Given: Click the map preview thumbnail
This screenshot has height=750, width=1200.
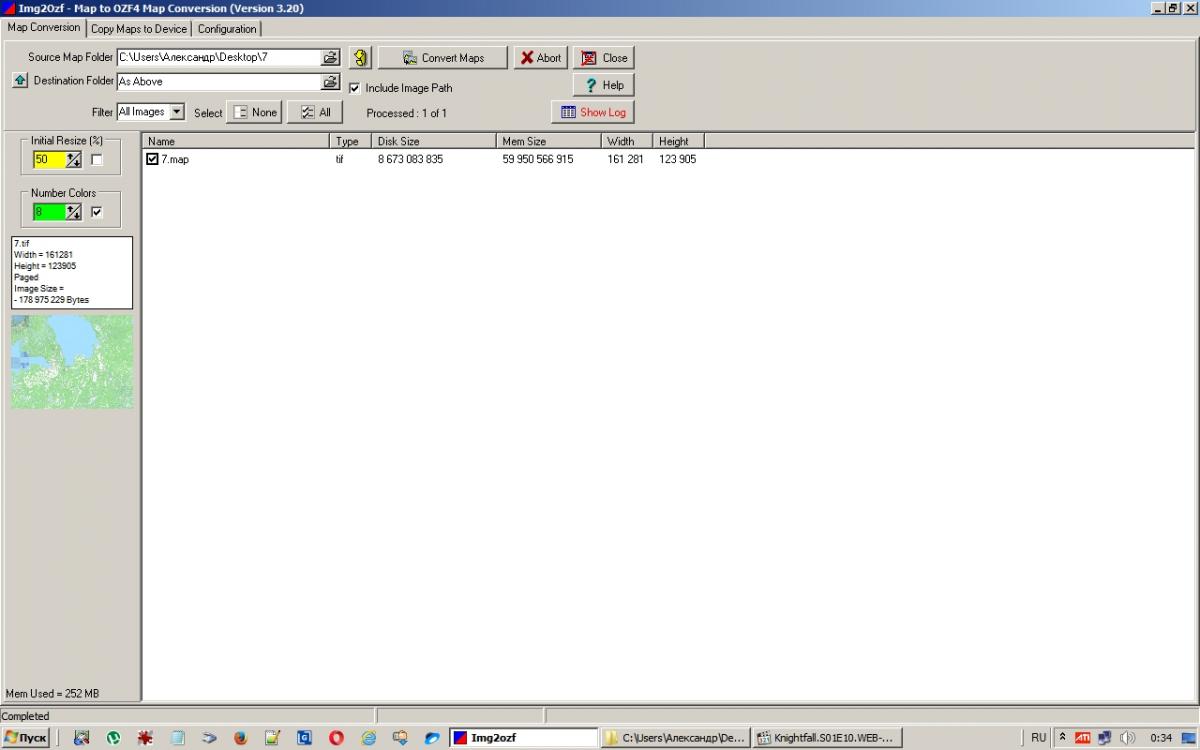Looking at the screenshot, I should [x=72, y=361].
